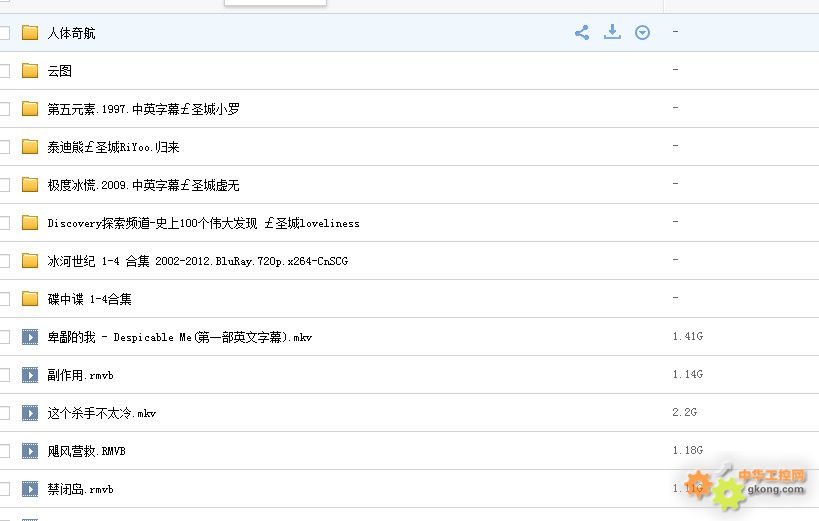This screenshot has width=819, height=521.
Task: Click folder icon of 泰迪熊 row
Action: point(30,147)
